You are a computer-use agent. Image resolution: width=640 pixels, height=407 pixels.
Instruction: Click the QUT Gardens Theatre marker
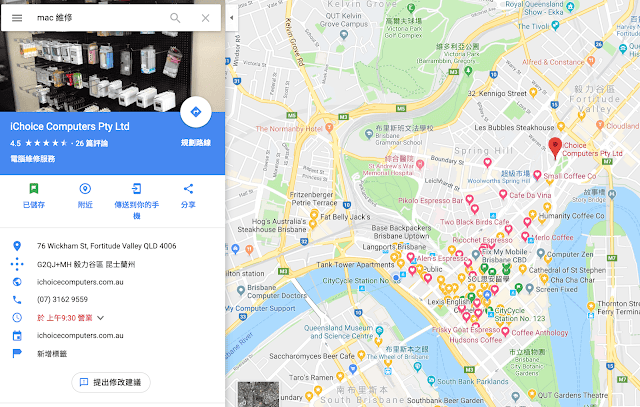click(531, 394)
